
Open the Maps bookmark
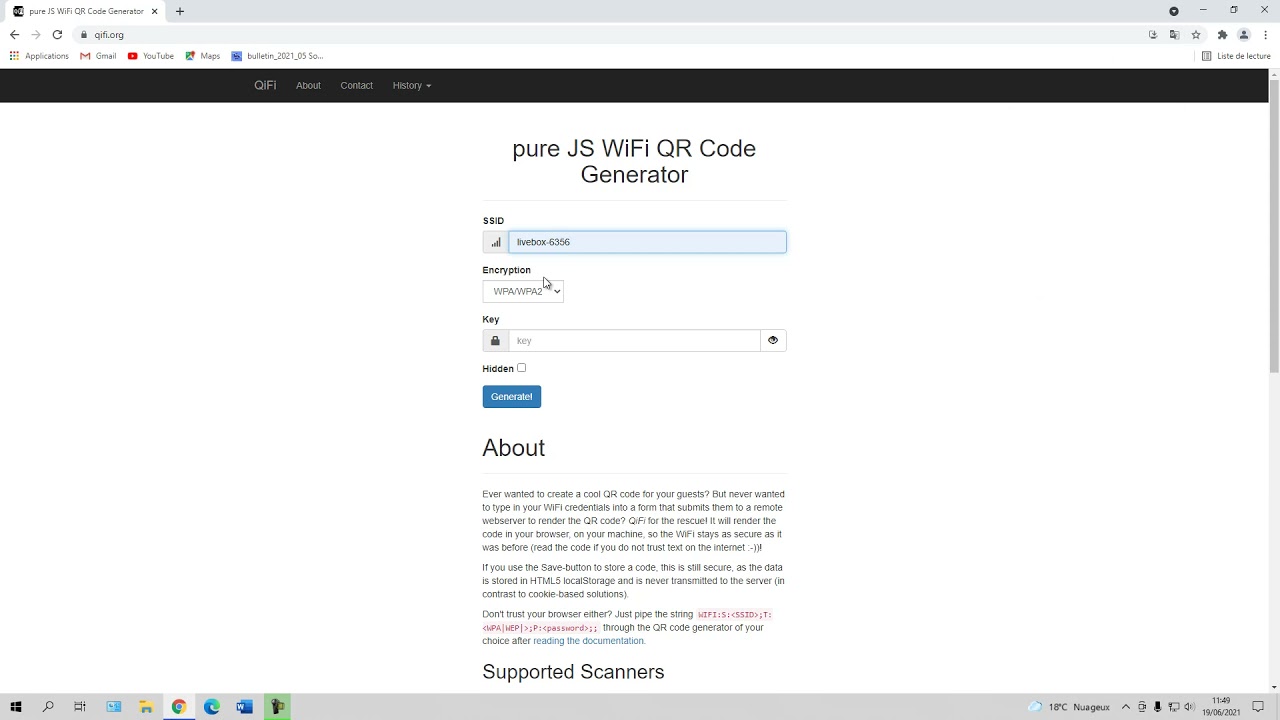203,56
